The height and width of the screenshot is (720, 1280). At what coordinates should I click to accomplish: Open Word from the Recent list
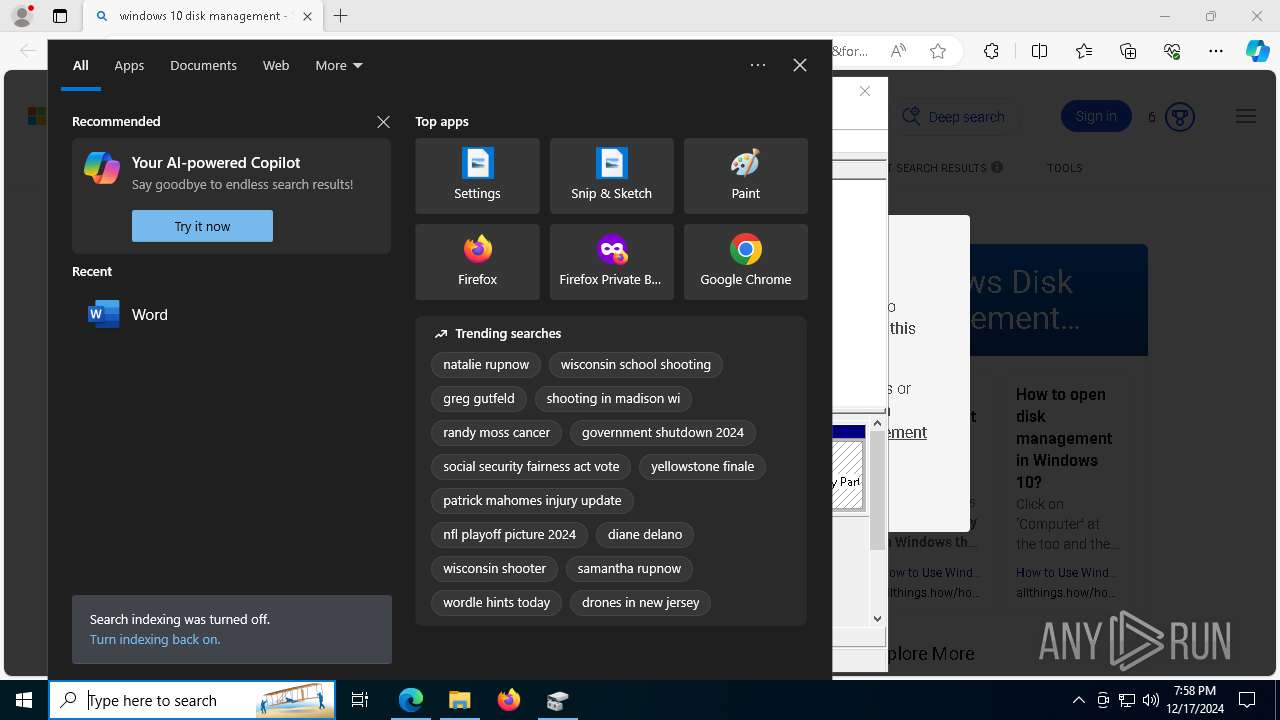(x=231, y=314)
